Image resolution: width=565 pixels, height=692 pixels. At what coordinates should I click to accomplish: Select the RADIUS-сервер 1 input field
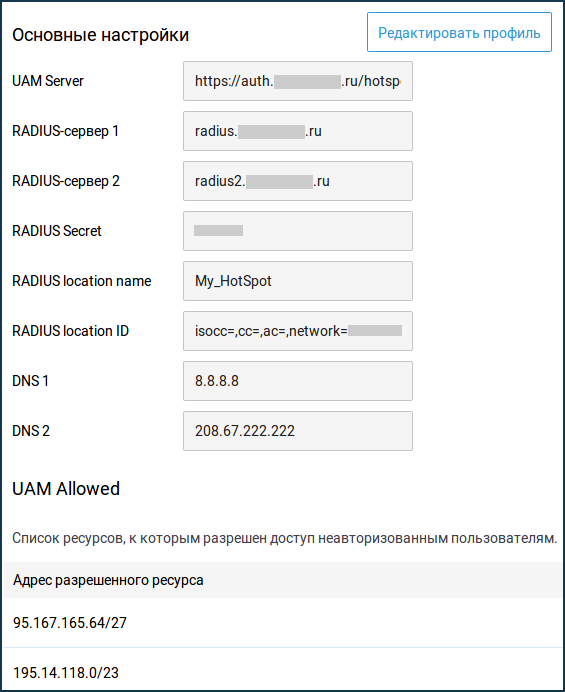tap(298, 131)
